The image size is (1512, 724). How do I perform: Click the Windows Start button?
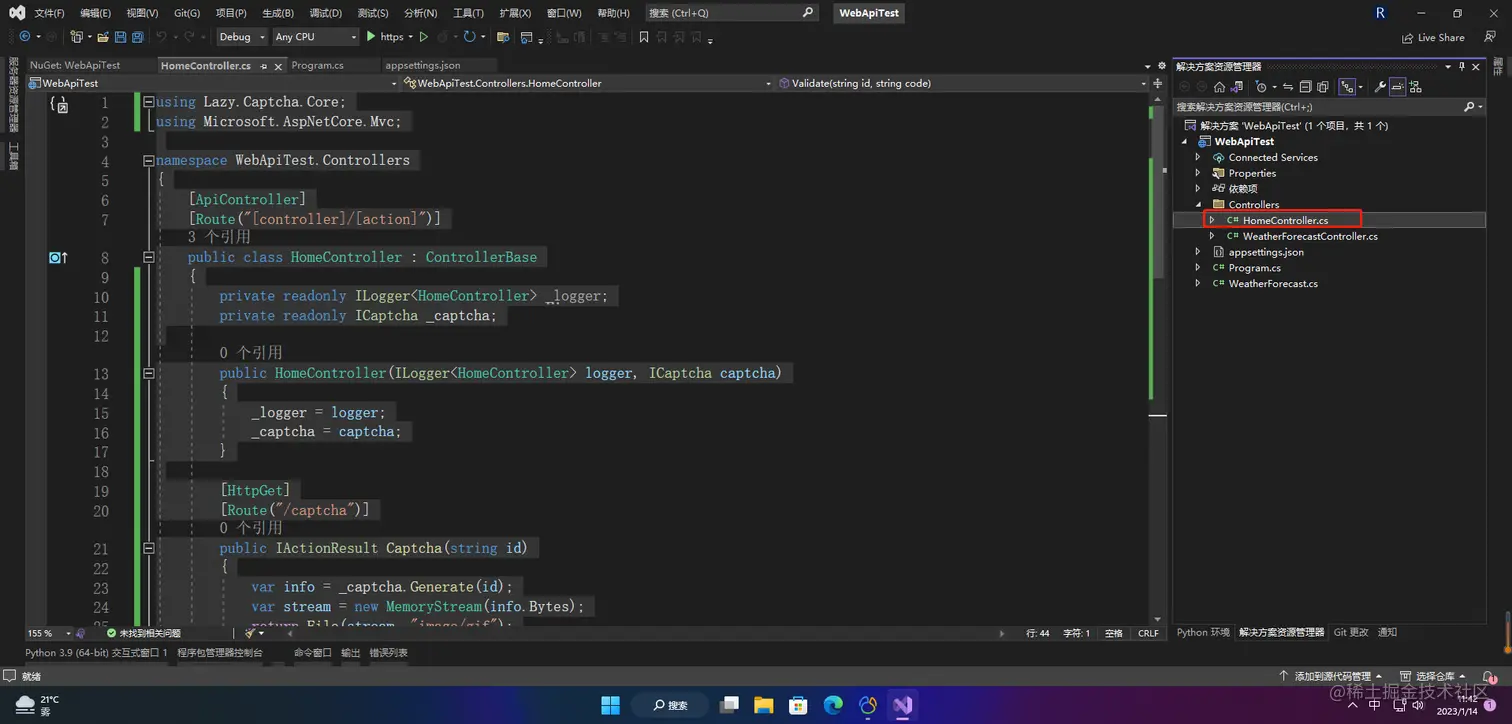pyautogui.click(x=610, y=705)
